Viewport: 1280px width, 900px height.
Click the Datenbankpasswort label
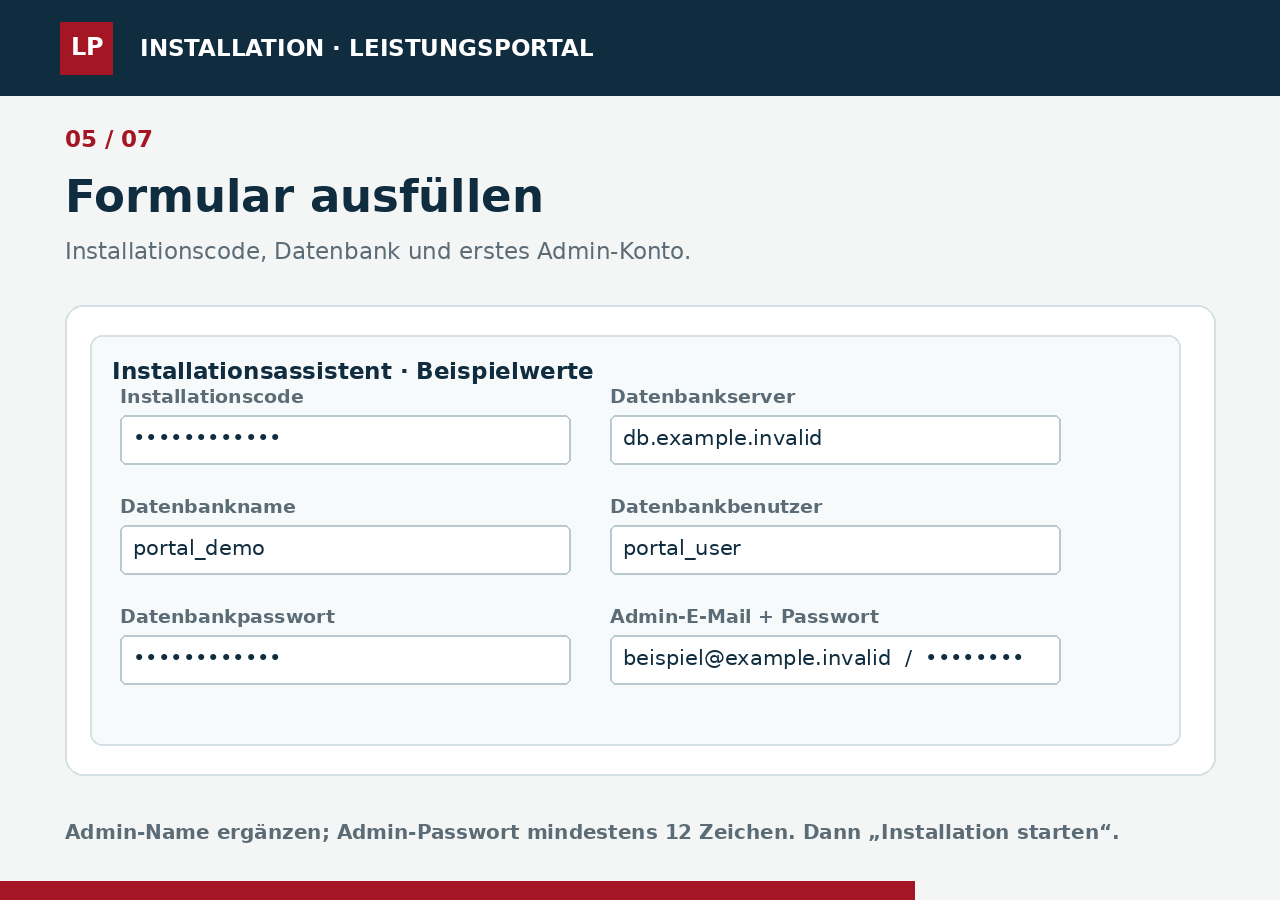pos(227,617)
